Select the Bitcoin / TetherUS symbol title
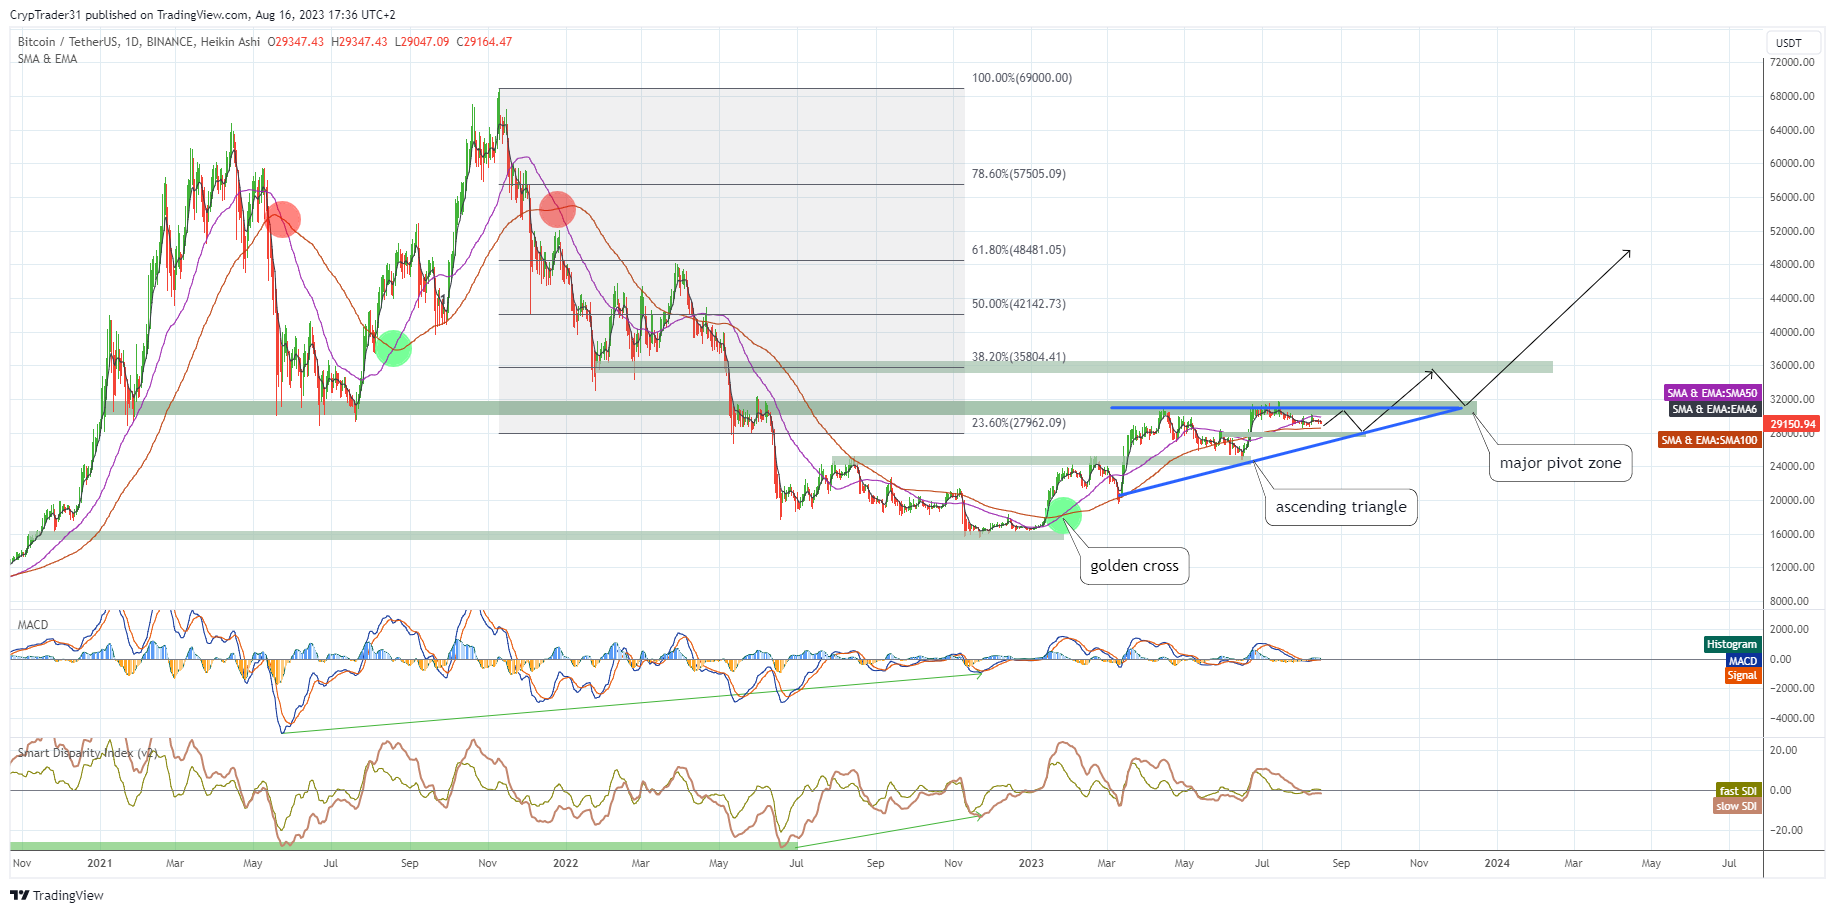The image size is (1835, 913). coord(139,42)
